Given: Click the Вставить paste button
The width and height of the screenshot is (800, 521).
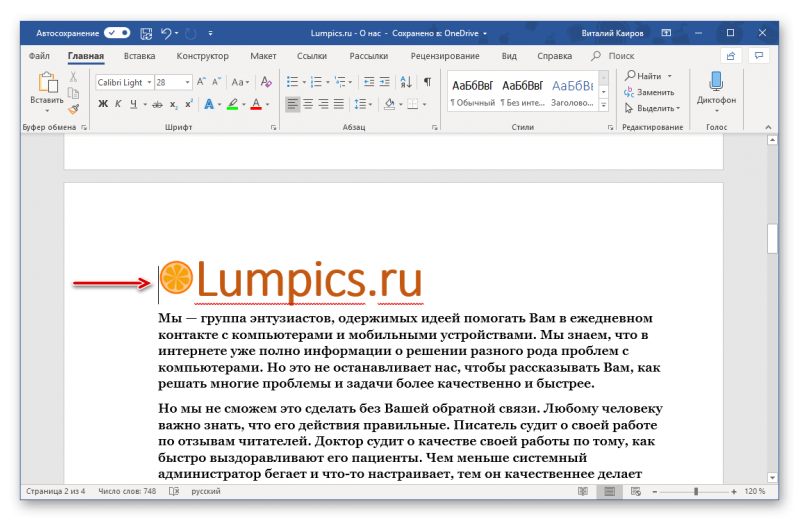Looking at the screenshot, I should [47, 92].
